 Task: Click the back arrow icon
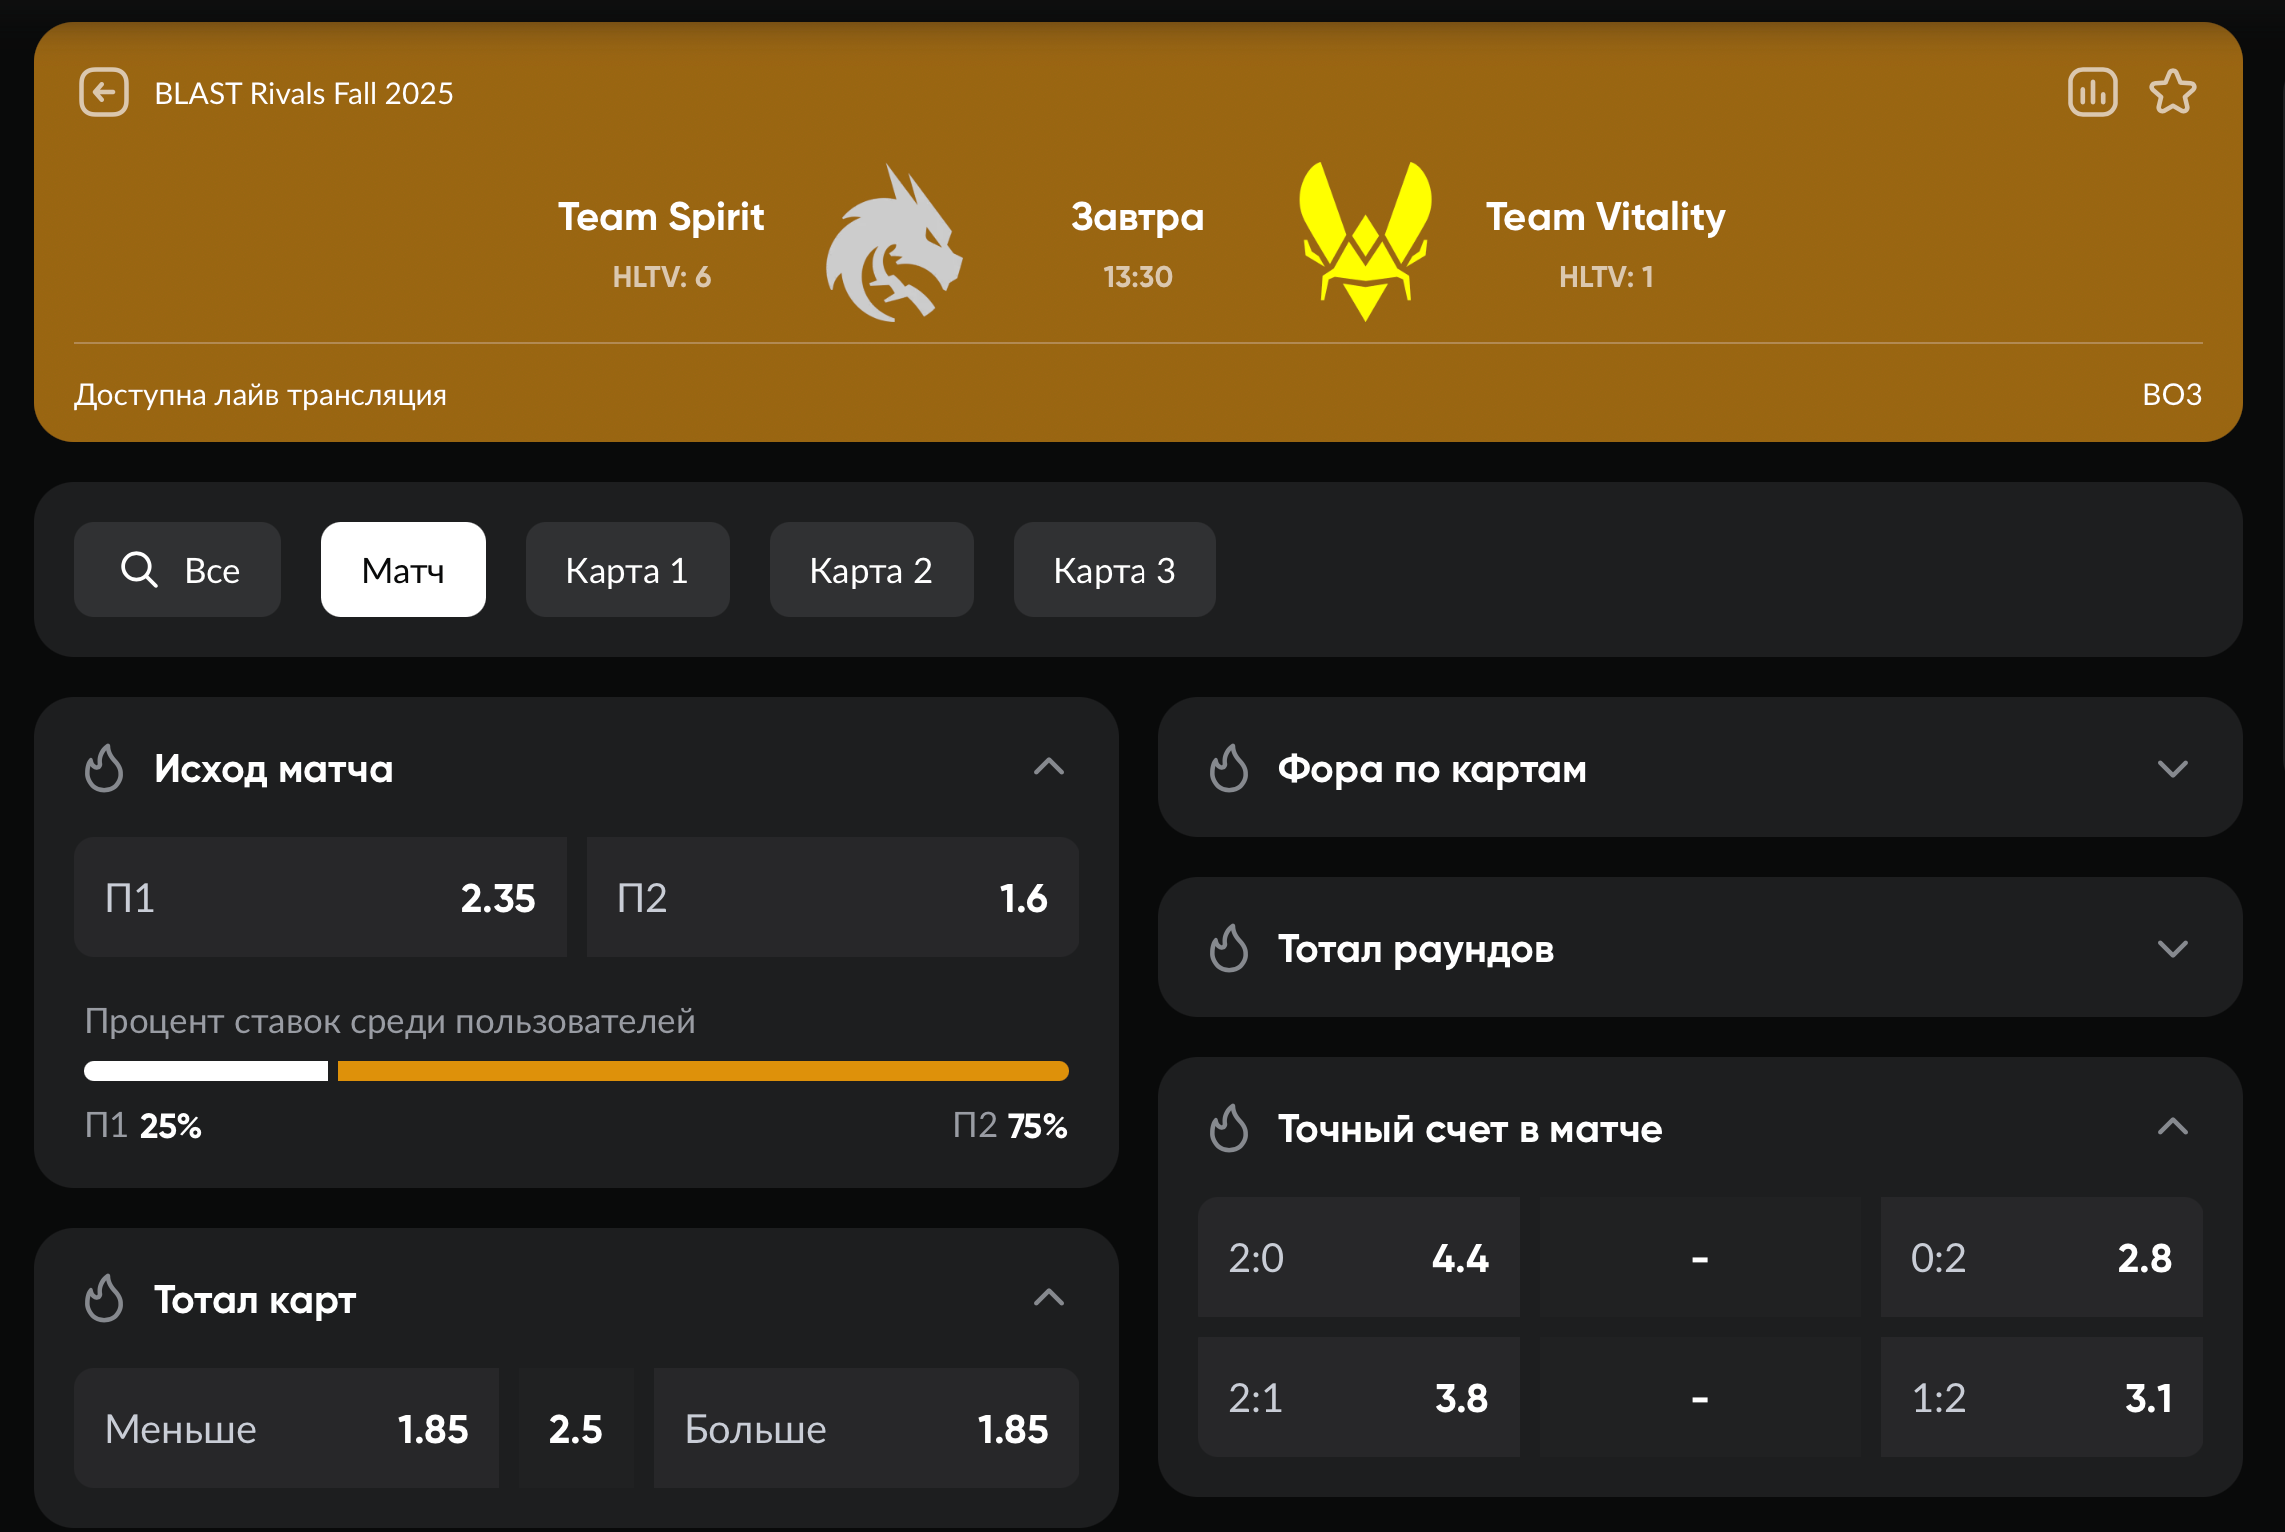pos(104,93)
